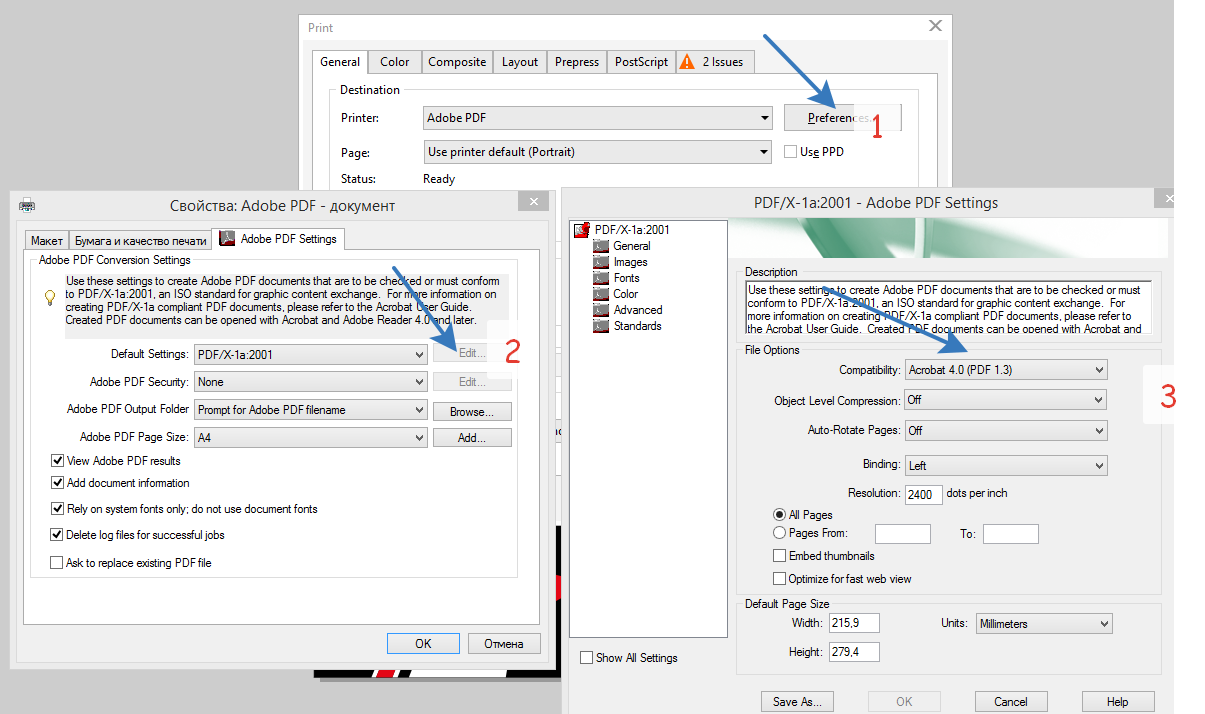Click the General folder icon in settings tree

(601, 246)
